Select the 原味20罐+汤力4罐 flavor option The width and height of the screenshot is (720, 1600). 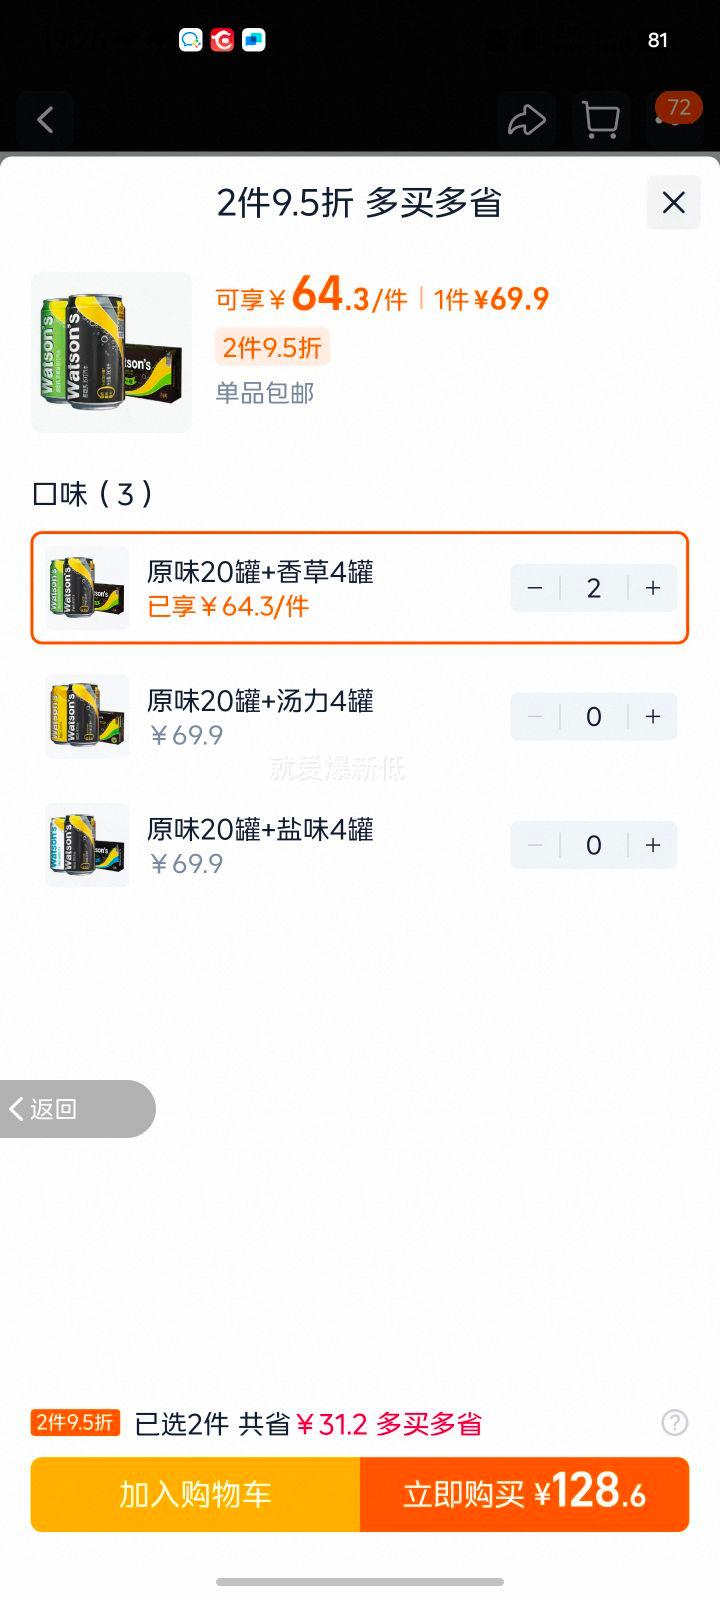(360, 716)
